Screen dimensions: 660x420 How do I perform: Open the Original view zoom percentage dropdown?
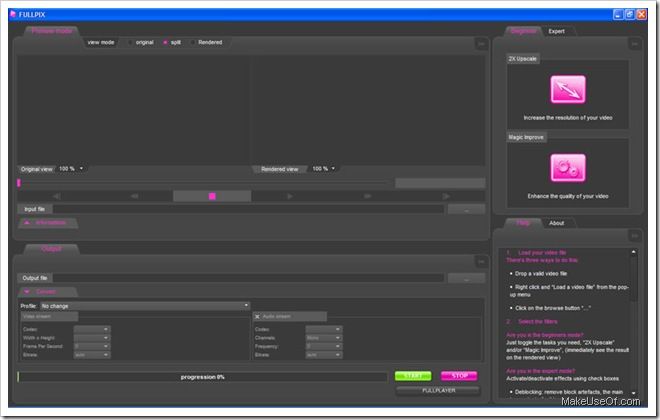coord(71,169)
